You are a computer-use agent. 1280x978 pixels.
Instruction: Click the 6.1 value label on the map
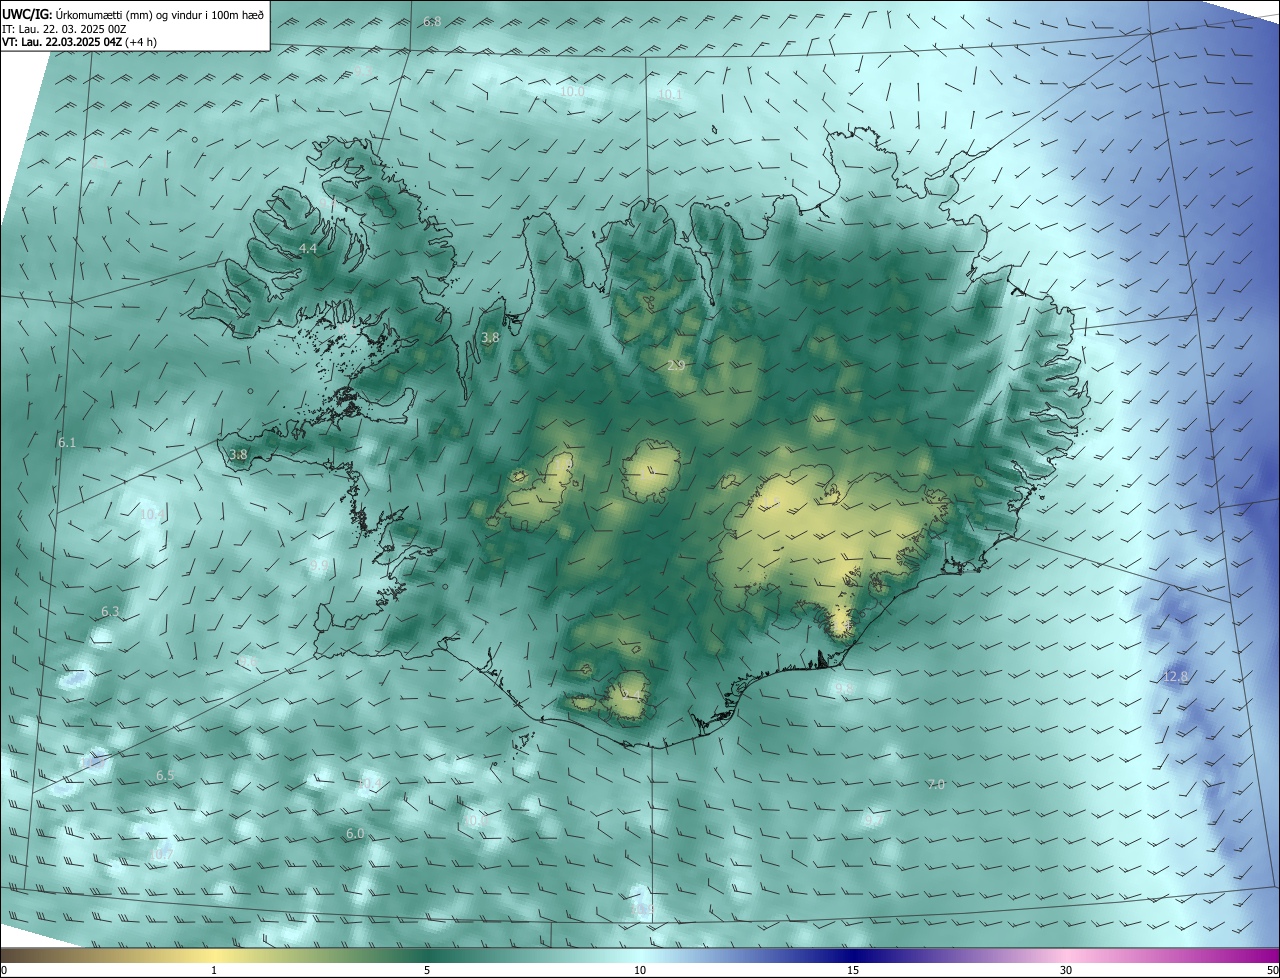(67, 442)
